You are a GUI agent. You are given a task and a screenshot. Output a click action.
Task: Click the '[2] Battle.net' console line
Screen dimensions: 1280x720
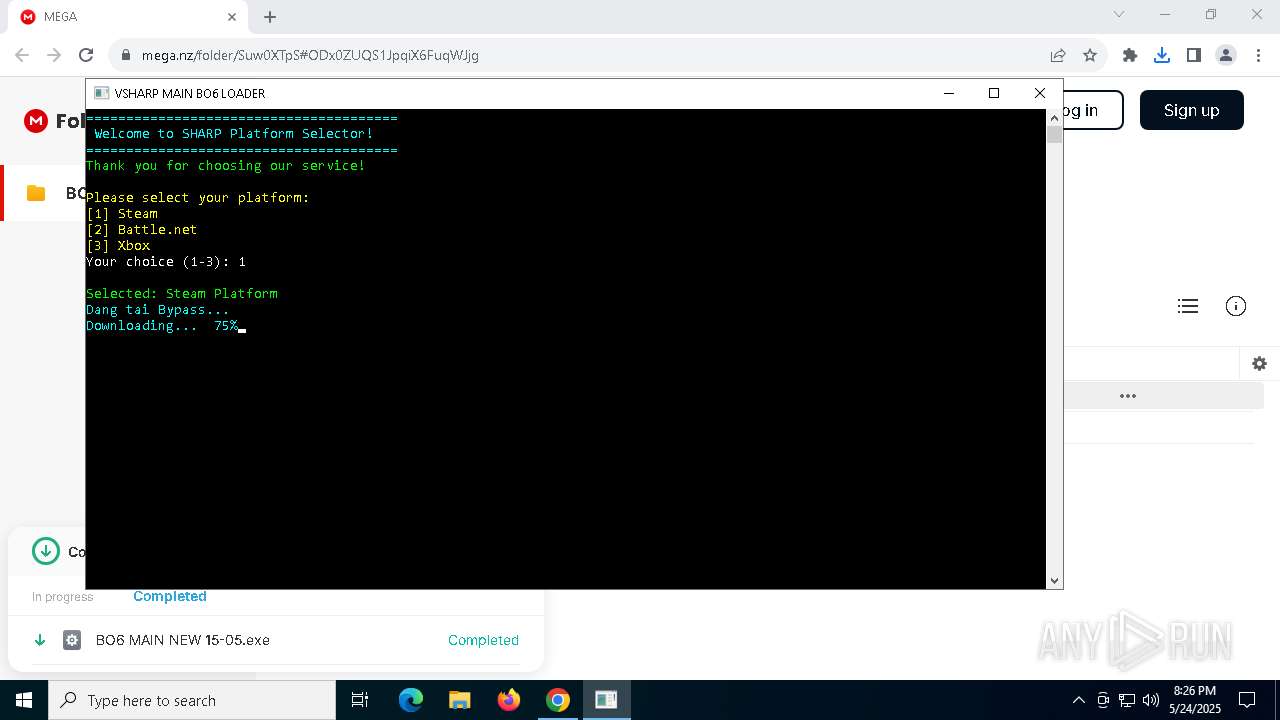[x=142, y=229]
